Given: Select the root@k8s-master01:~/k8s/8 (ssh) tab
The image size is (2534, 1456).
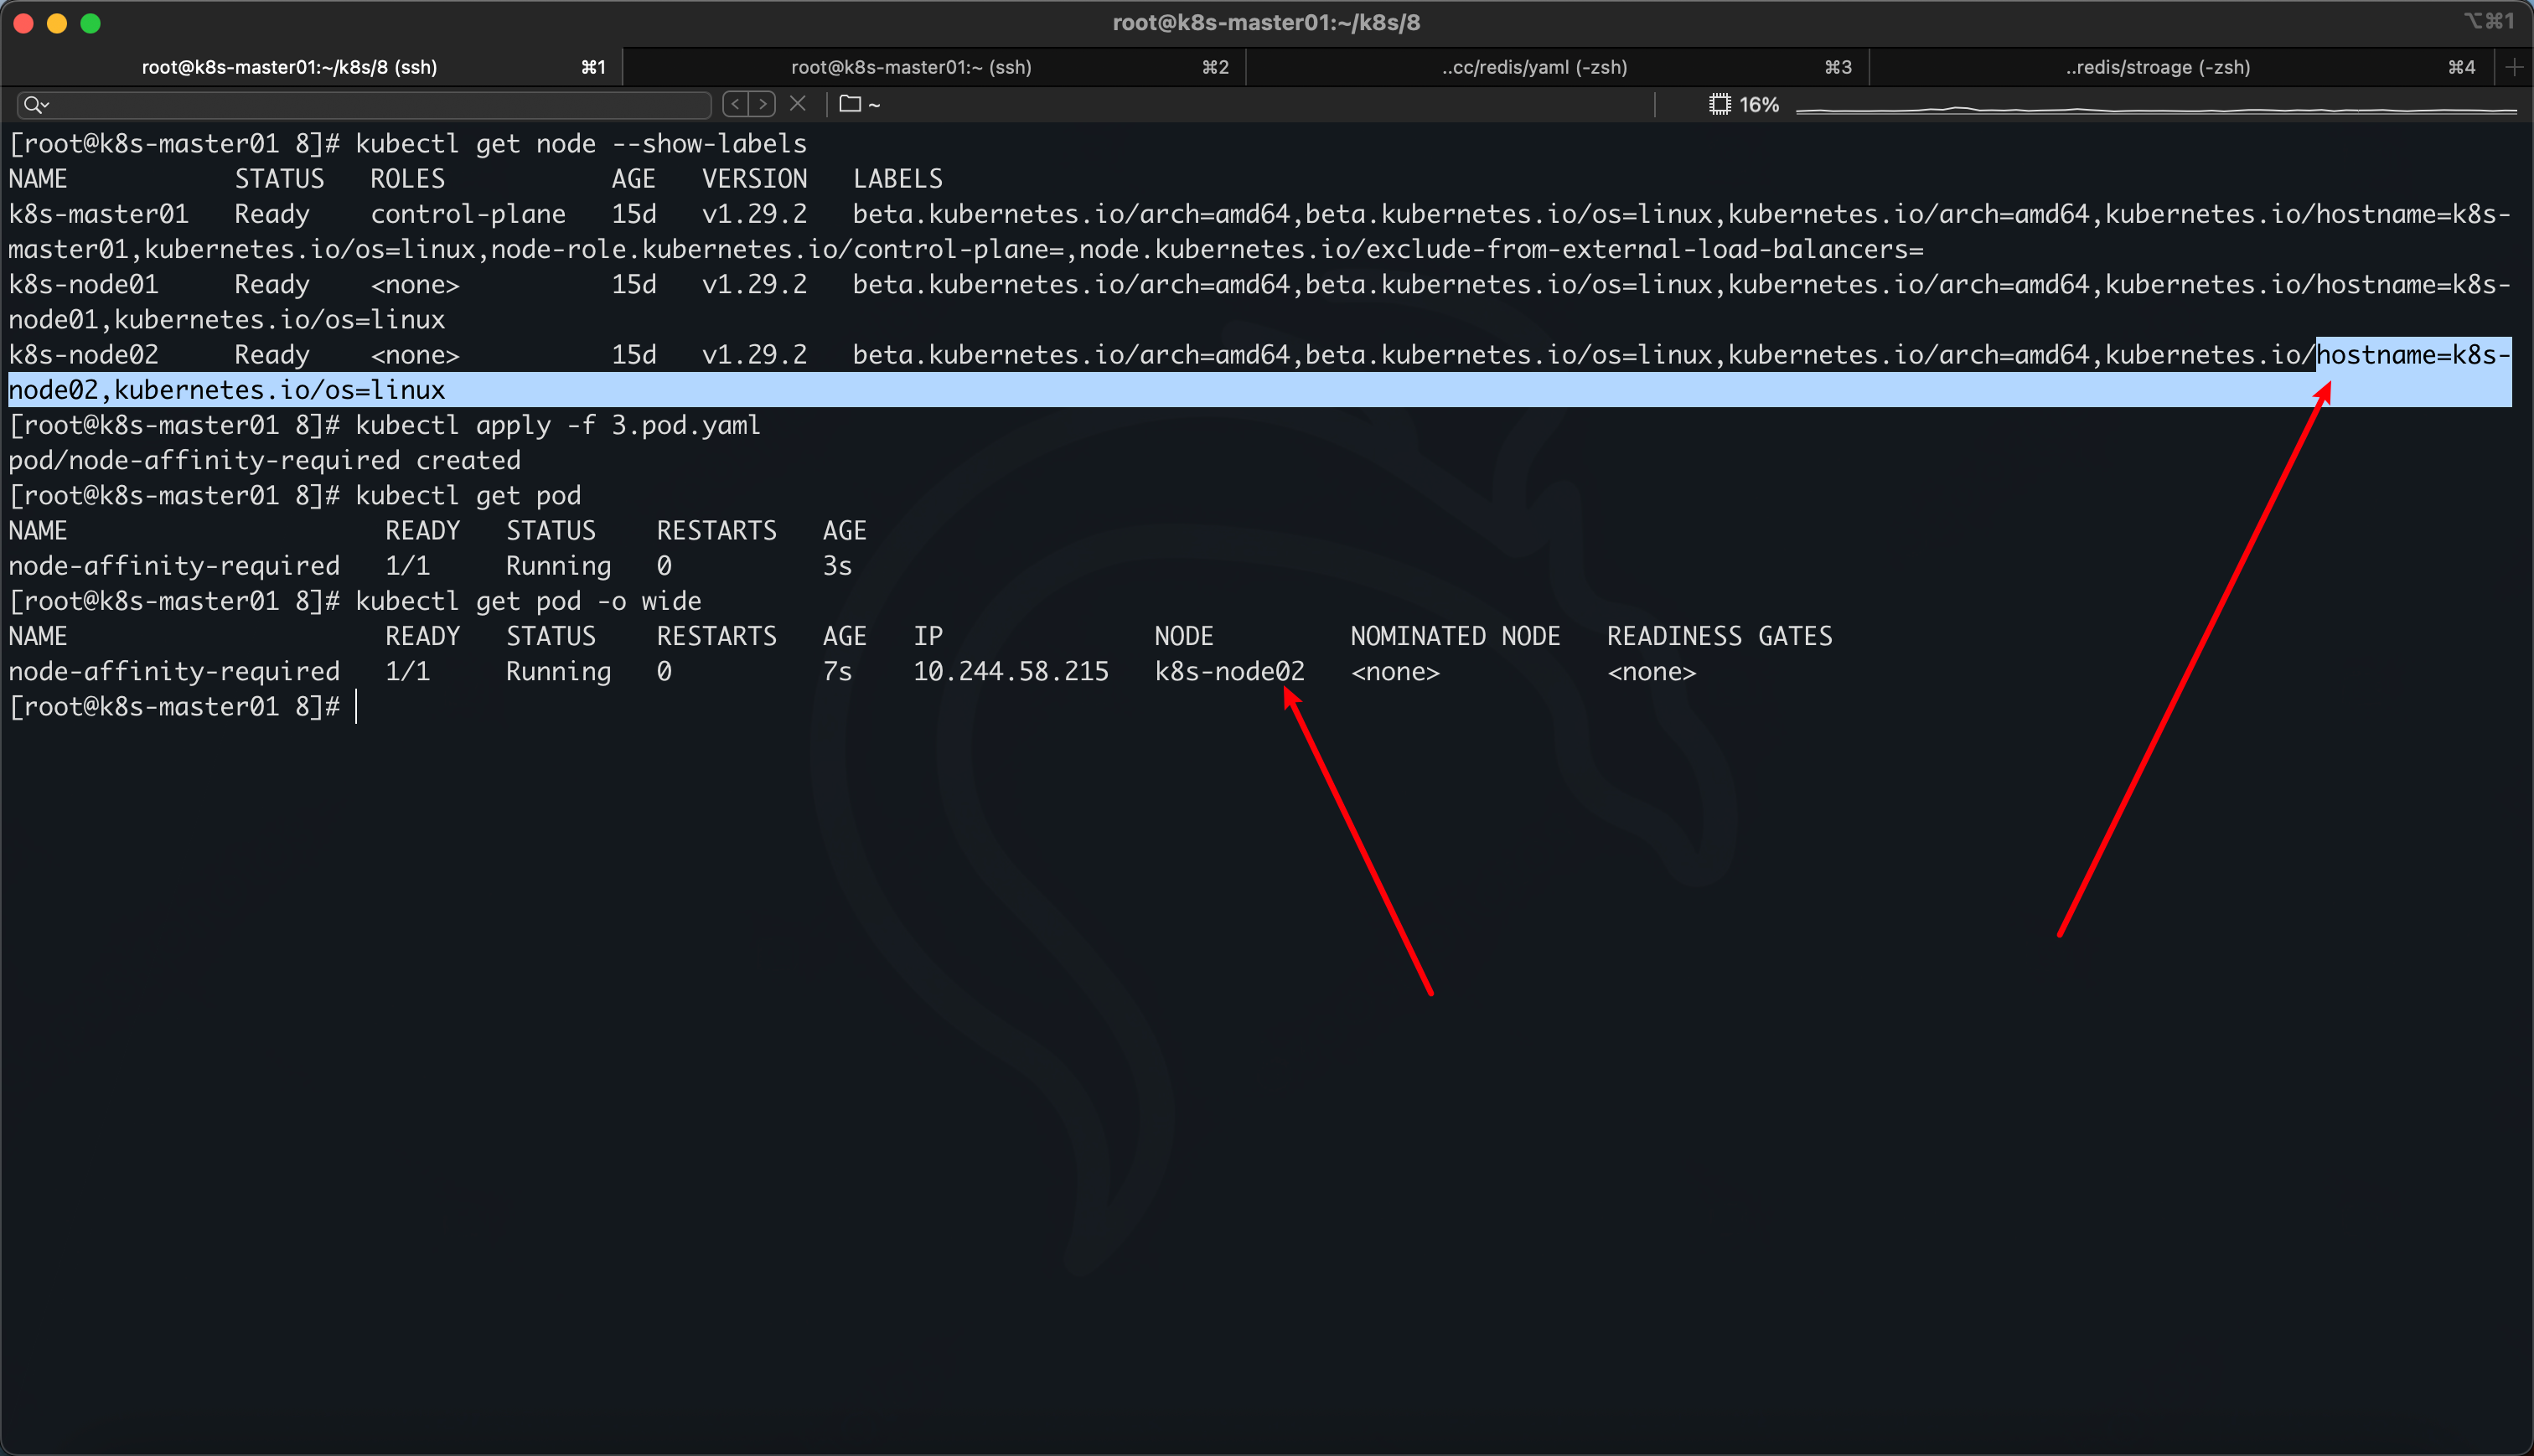Looking at the screenshot, I should (x=289, y=67).
